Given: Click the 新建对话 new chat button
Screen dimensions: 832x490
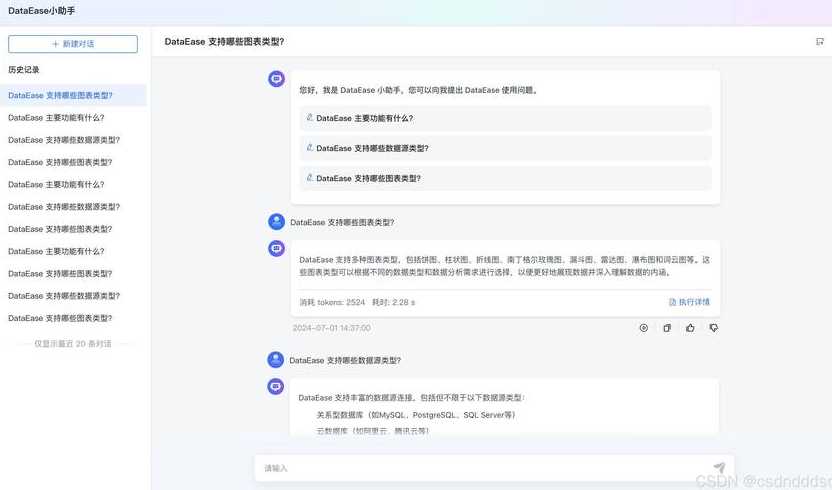Looking at the screenshot, I should [73, 44].
